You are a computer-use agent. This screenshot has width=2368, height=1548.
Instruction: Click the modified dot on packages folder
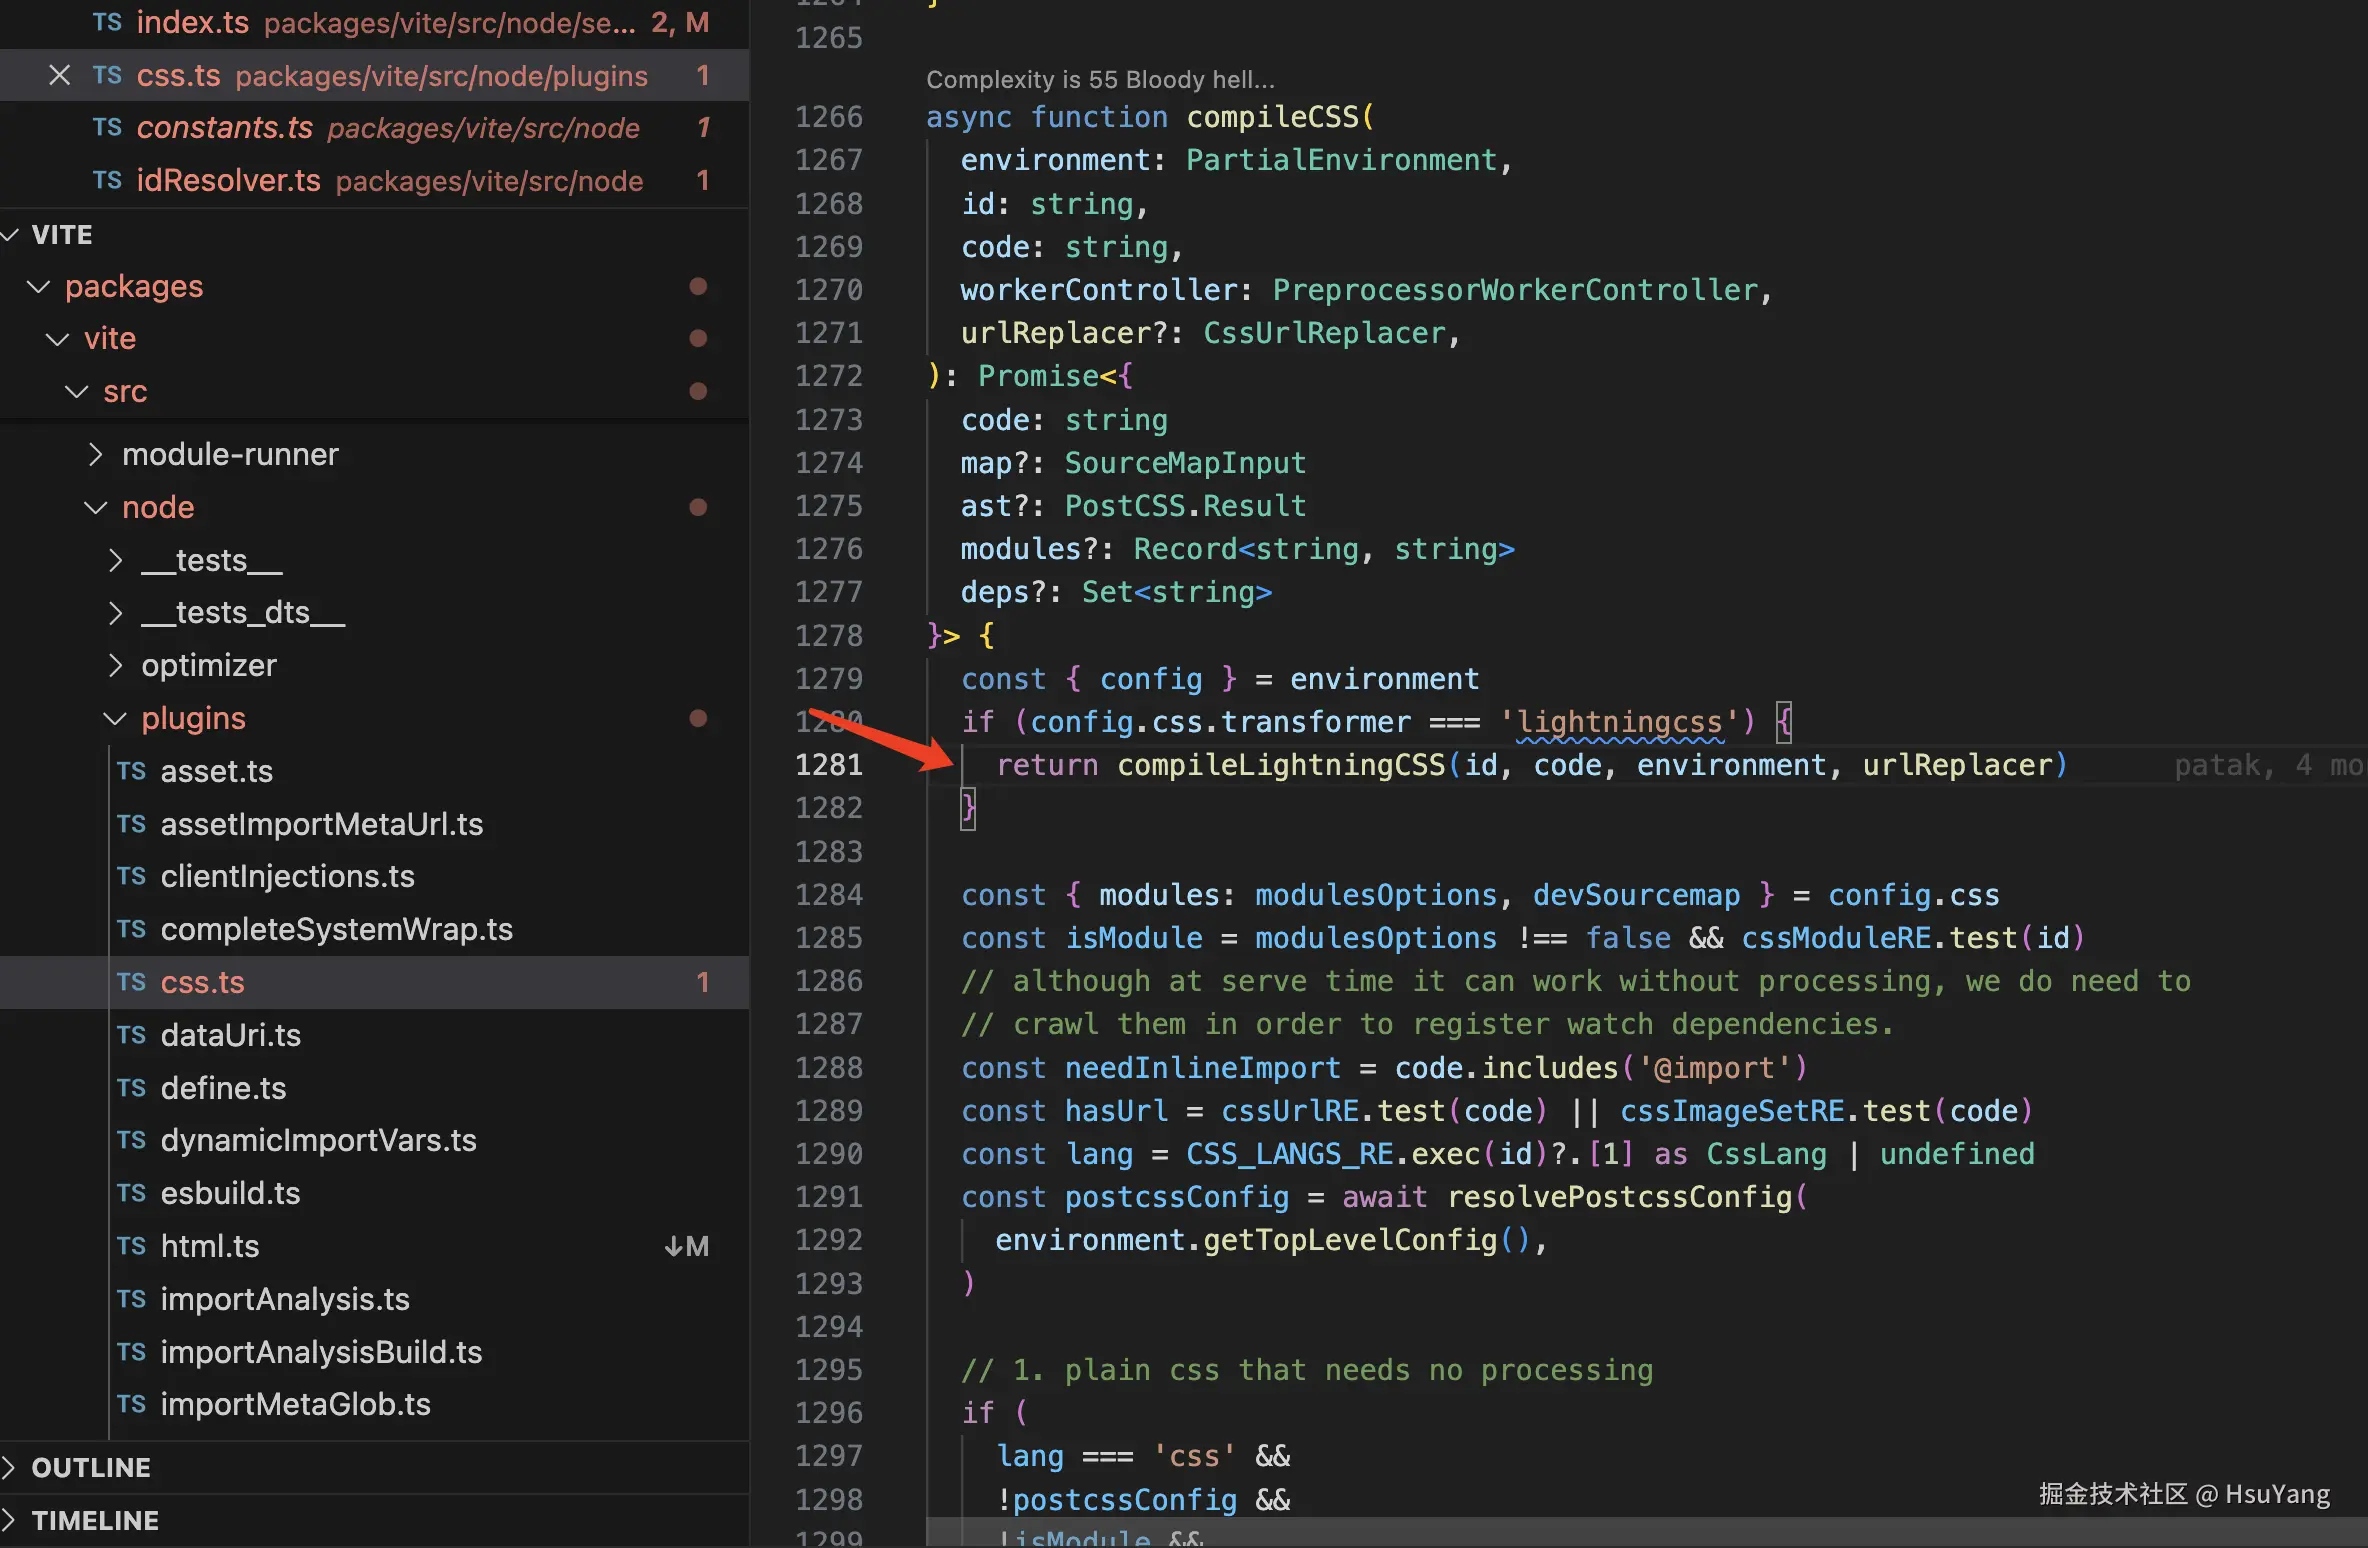698,287
